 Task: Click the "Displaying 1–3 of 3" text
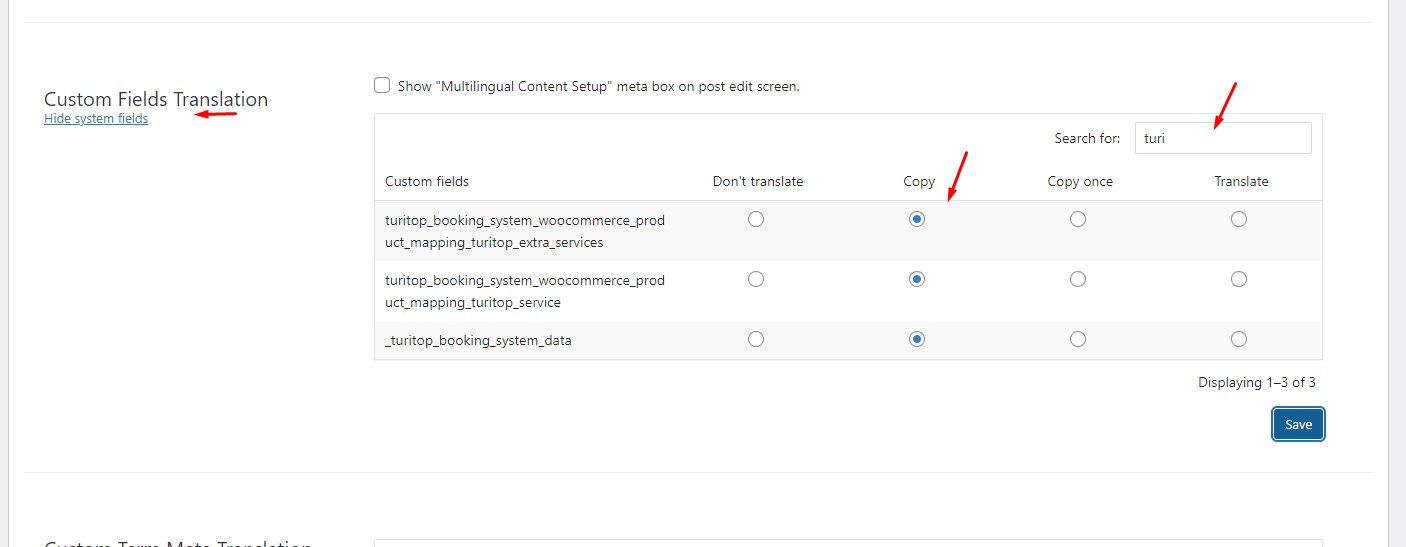[1256, 382]
